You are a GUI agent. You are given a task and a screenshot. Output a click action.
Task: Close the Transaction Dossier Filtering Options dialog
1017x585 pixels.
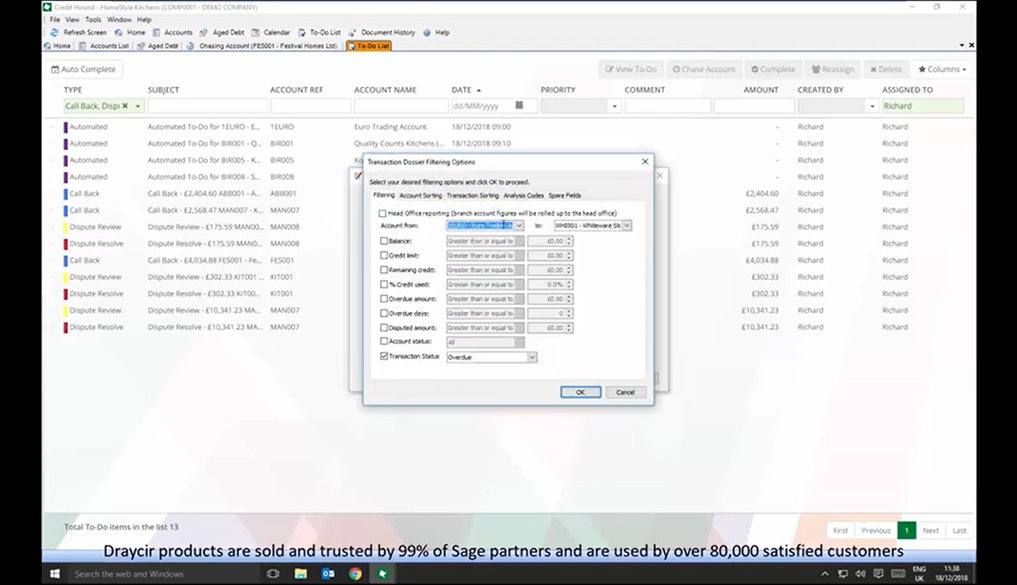pyautogui.click(x=645, y=161)
